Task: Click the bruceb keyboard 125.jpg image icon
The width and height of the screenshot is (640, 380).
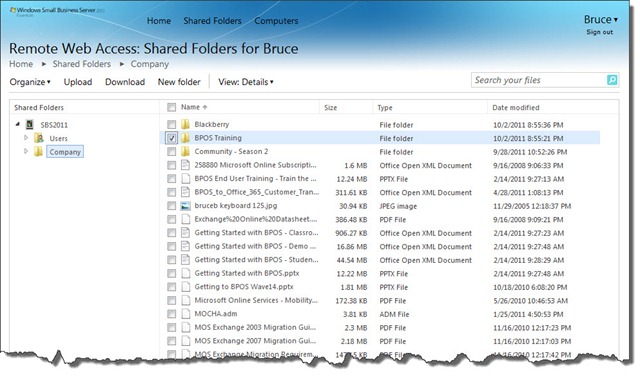Action: click(x=185, y=206)
